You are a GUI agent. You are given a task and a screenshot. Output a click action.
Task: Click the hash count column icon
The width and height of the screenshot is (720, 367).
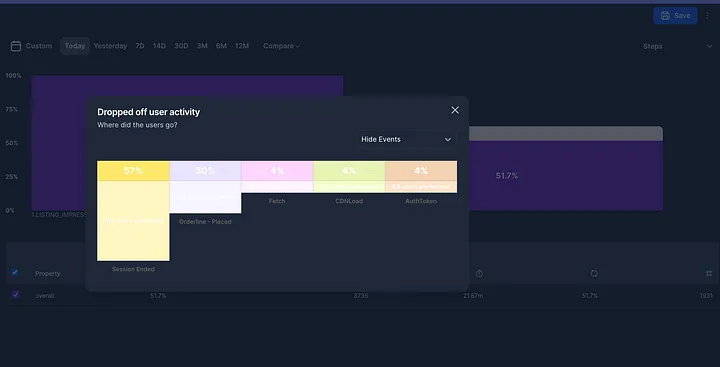click(709, 273)
